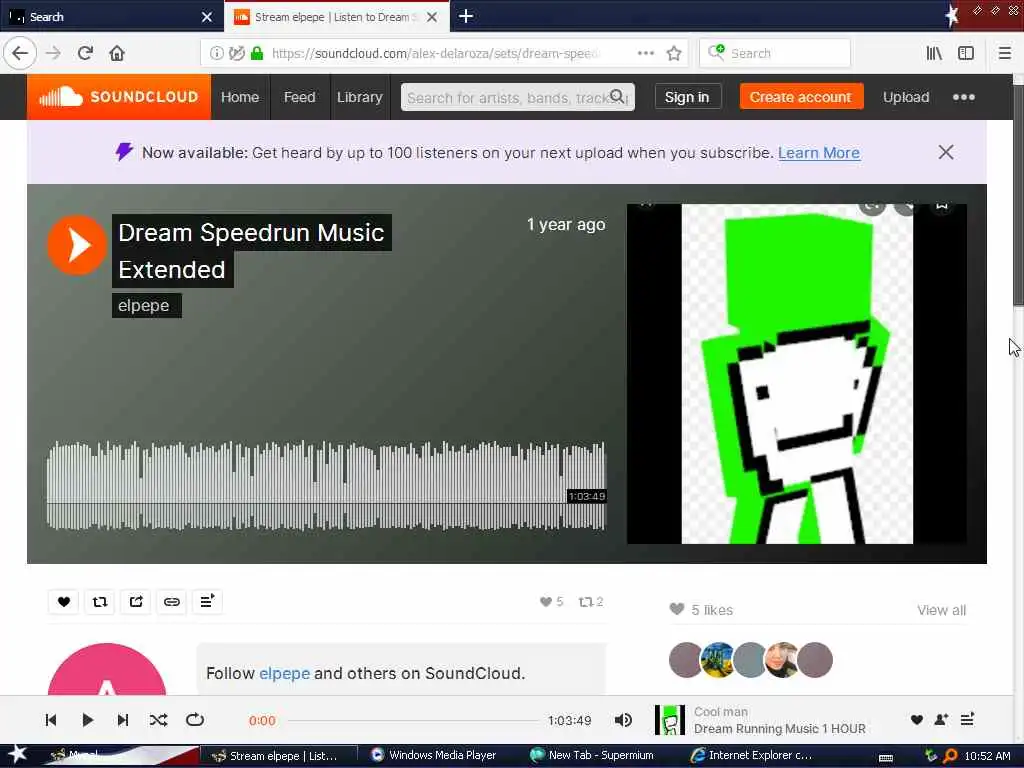1024x768 pixels.
Task: Click the soundcloud.com address bar URL
Action: (434, 54)
